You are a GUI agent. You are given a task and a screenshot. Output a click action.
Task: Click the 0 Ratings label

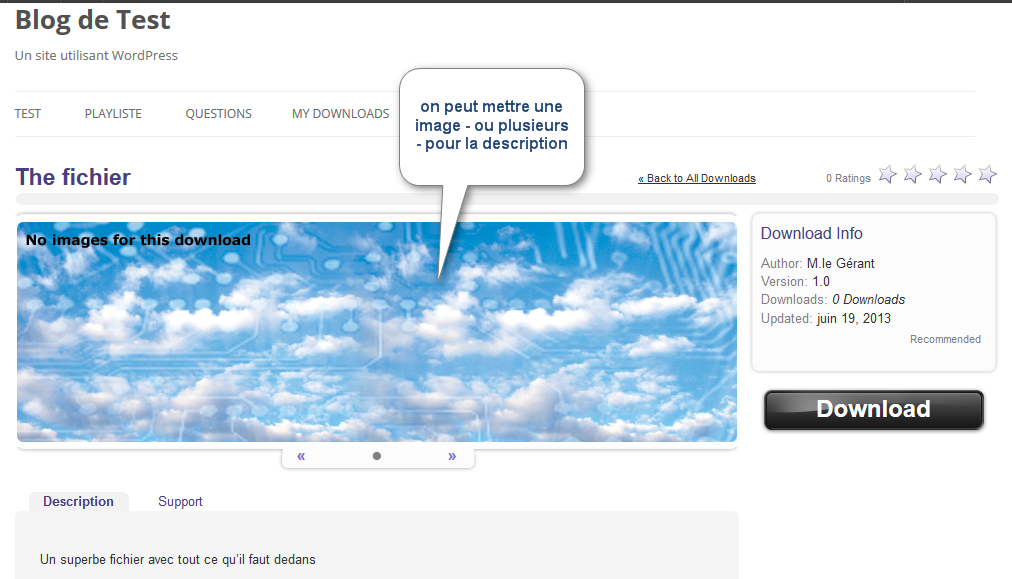(848, 178)
